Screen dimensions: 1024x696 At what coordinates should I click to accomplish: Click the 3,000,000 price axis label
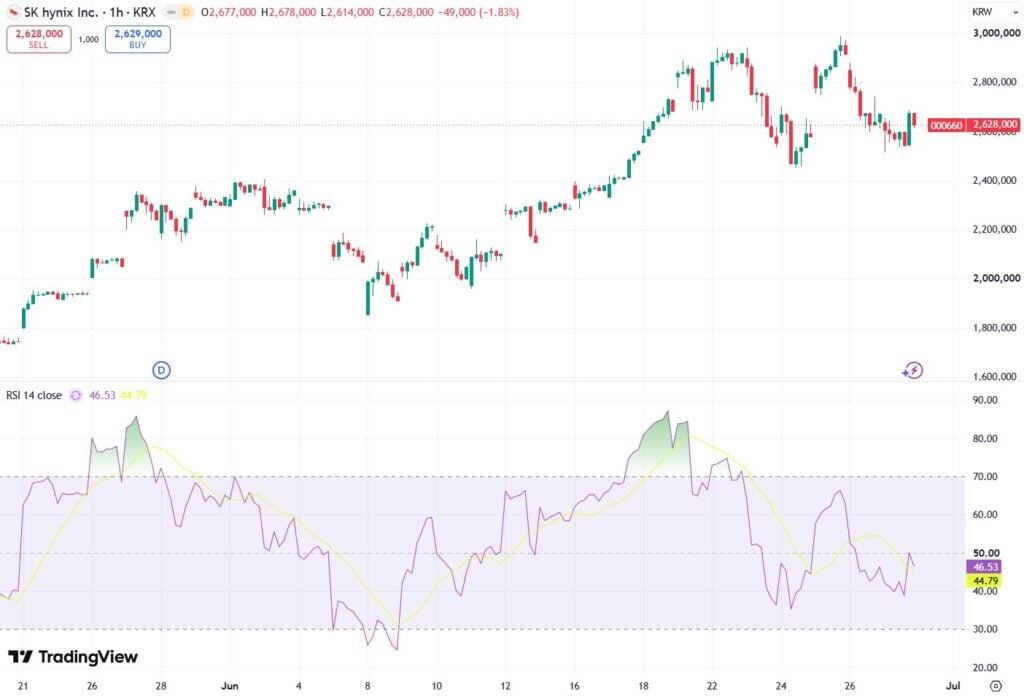point(995,33)
